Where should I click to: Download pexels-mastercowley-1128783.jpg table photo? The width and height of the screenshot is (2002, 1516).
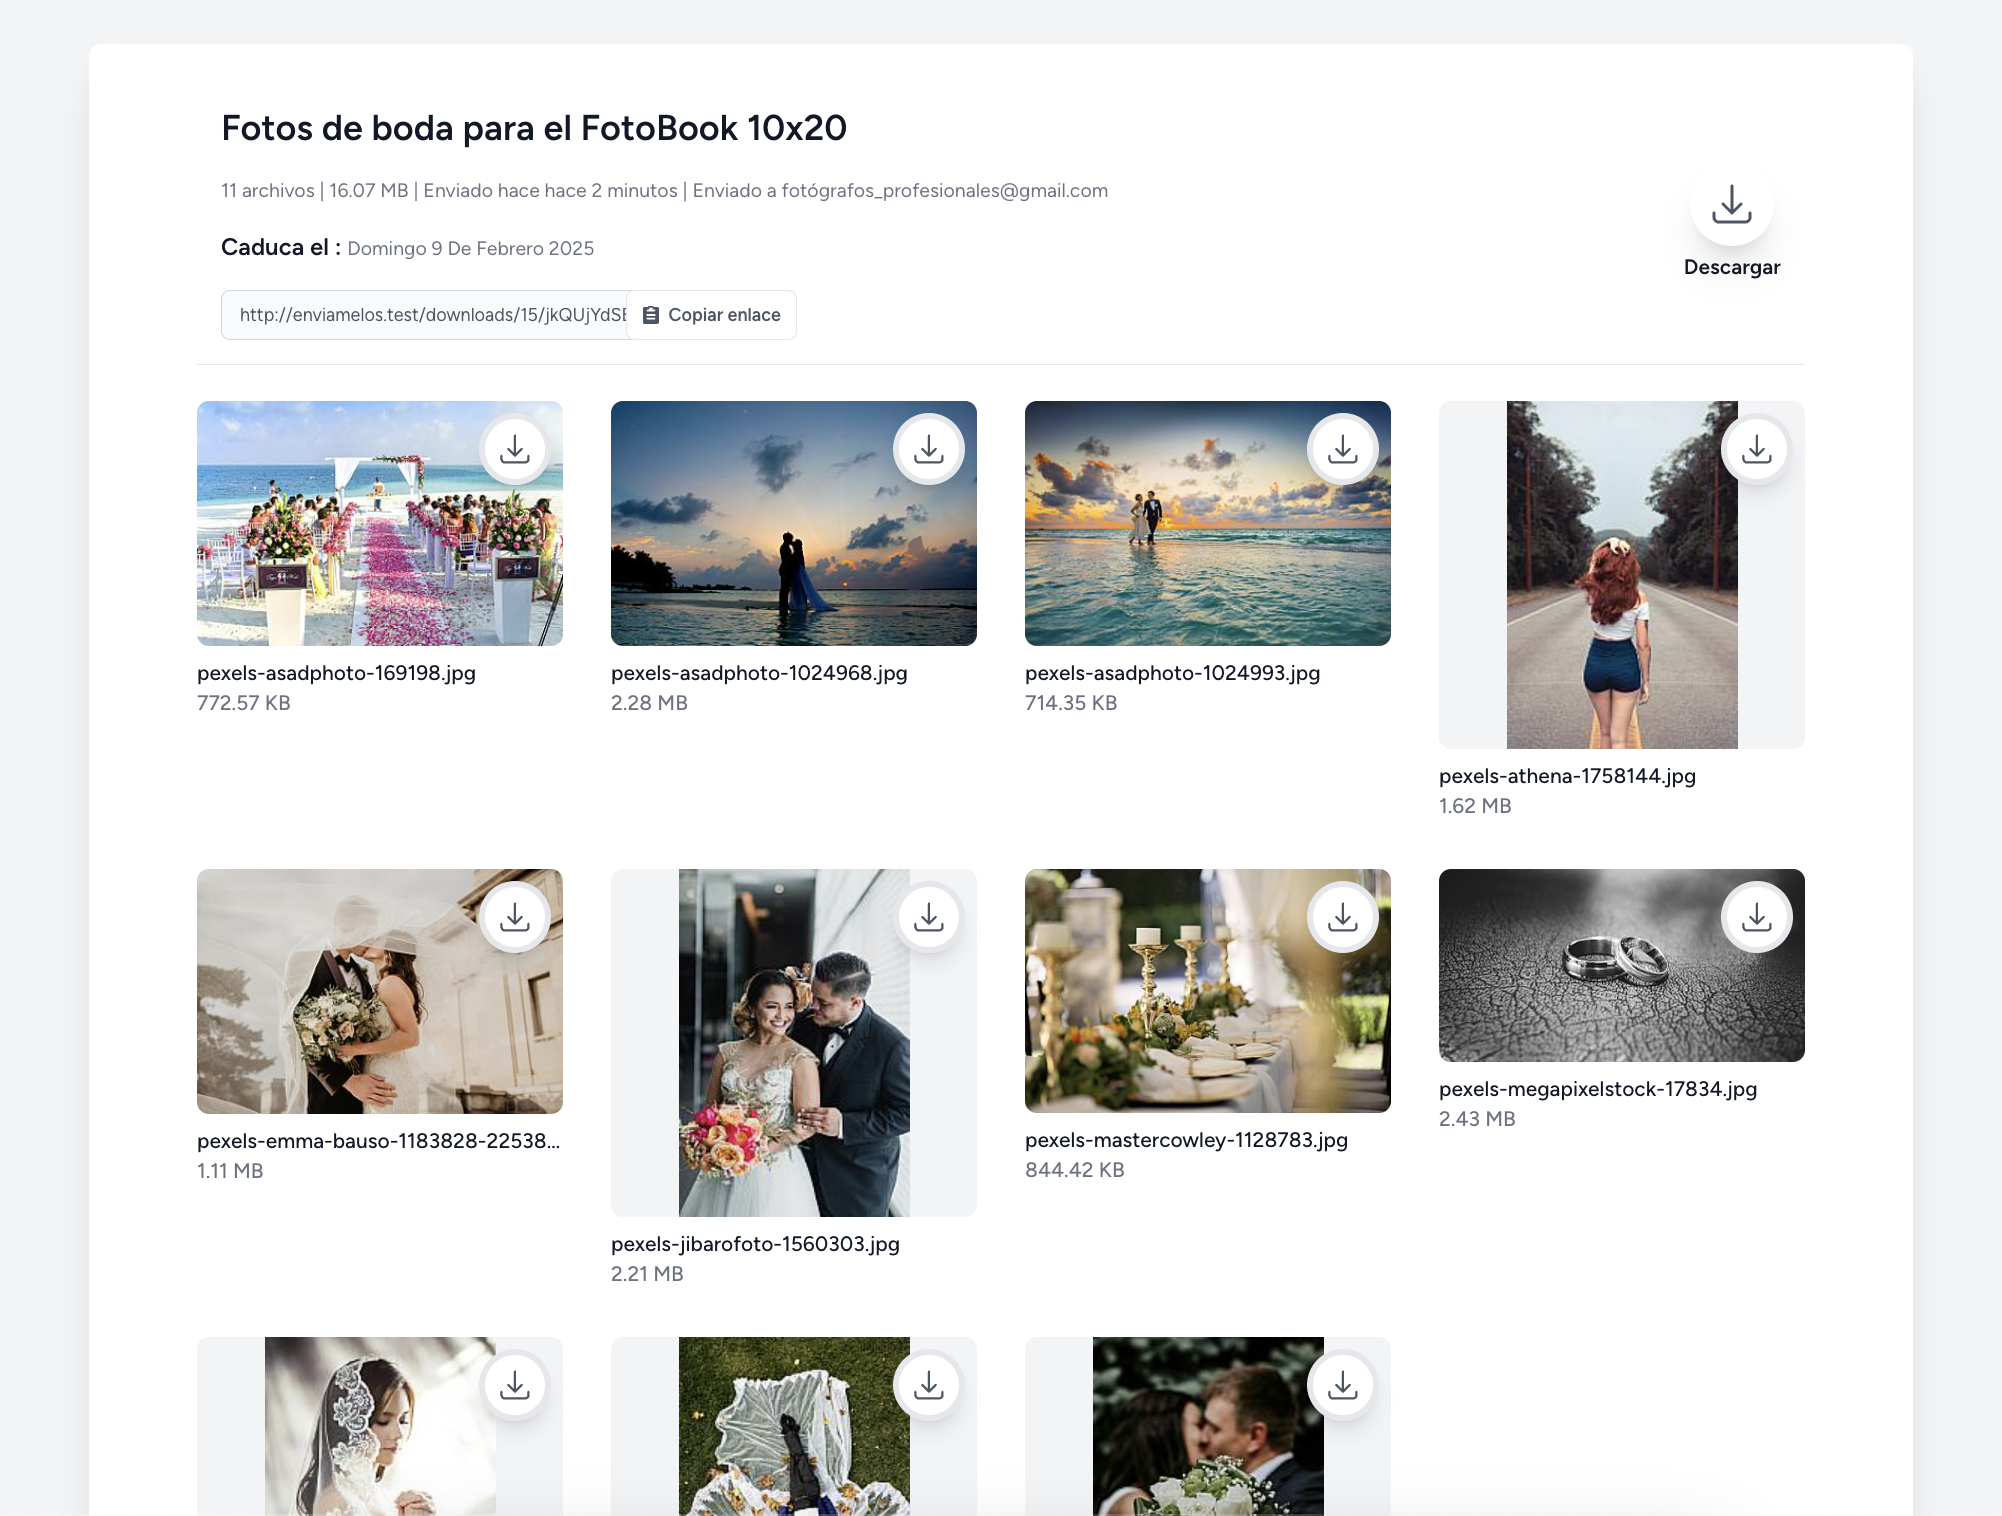point(1343,917)
